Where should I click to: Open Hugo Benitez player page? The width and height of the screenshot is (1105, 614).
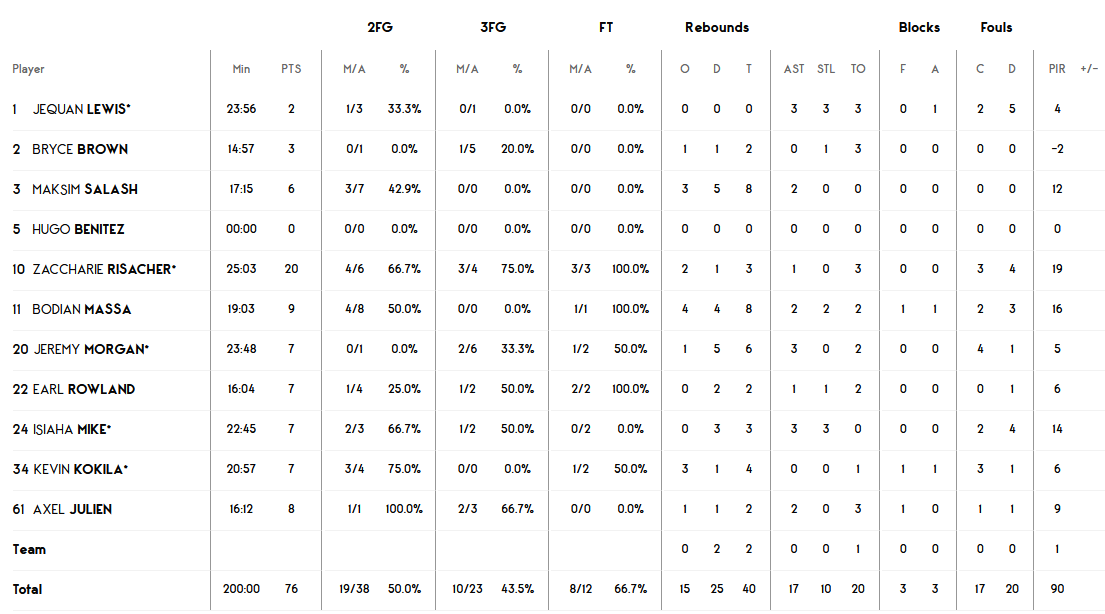click(x=78, y=229)
